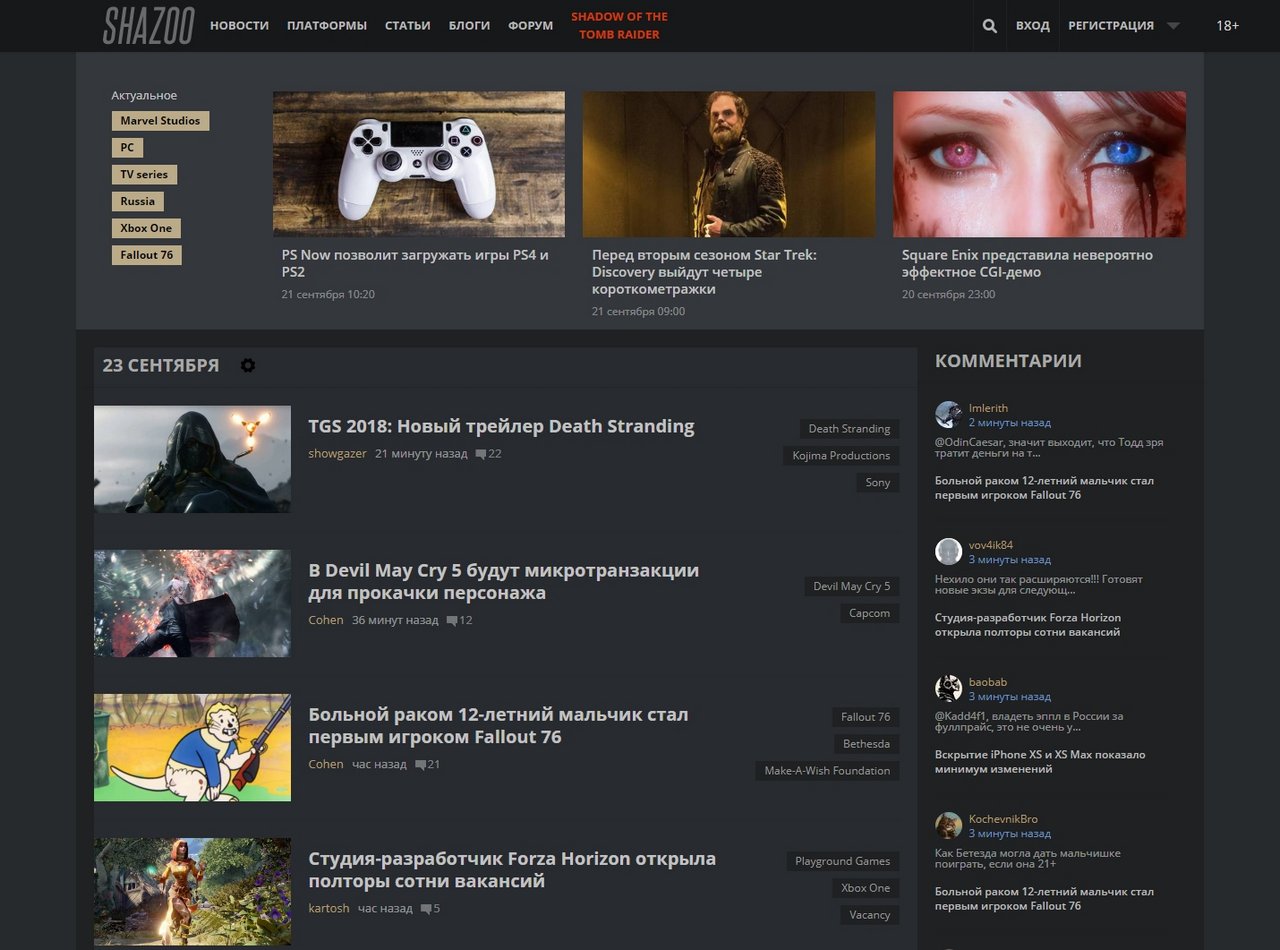Select the PC trending tag
This screenshot has width=1280, height=950.
[127, 148]
